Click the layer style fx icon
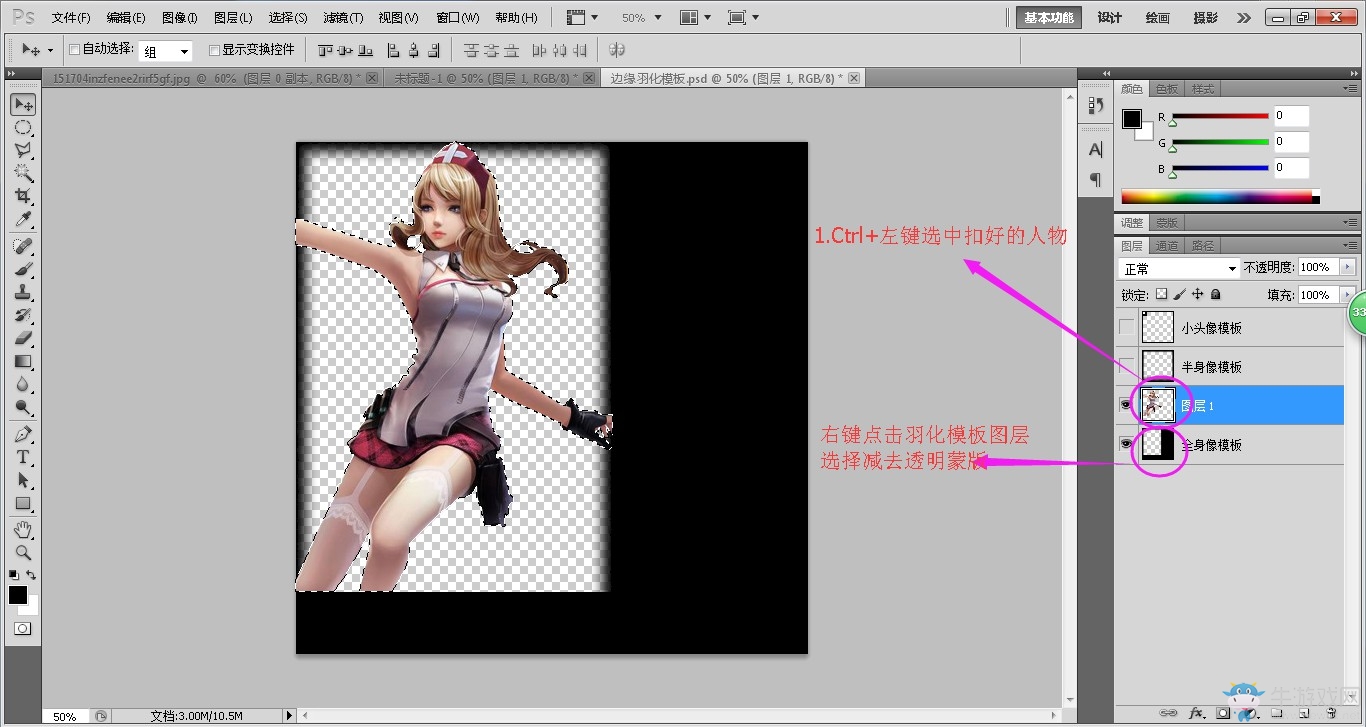Screen dimensions: 1366x727 point(1196,714)
